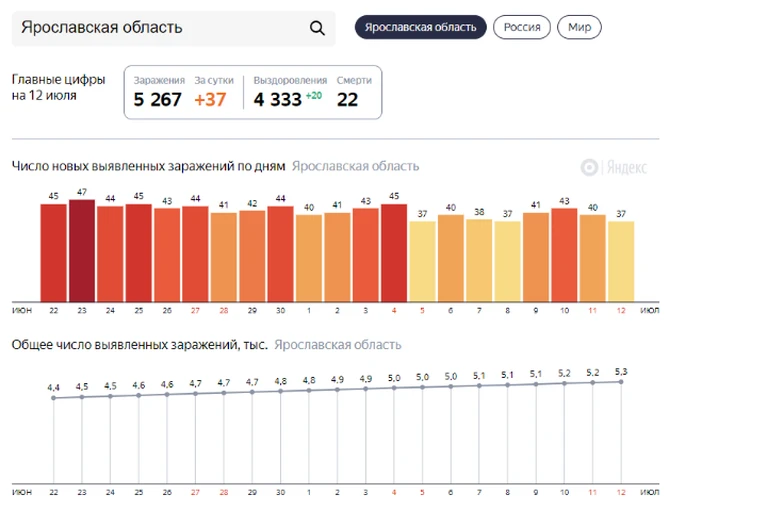The height and width of the screenshot is (511, 767).
Task: Click the line chart point for July 12
Action: (621, 382)
